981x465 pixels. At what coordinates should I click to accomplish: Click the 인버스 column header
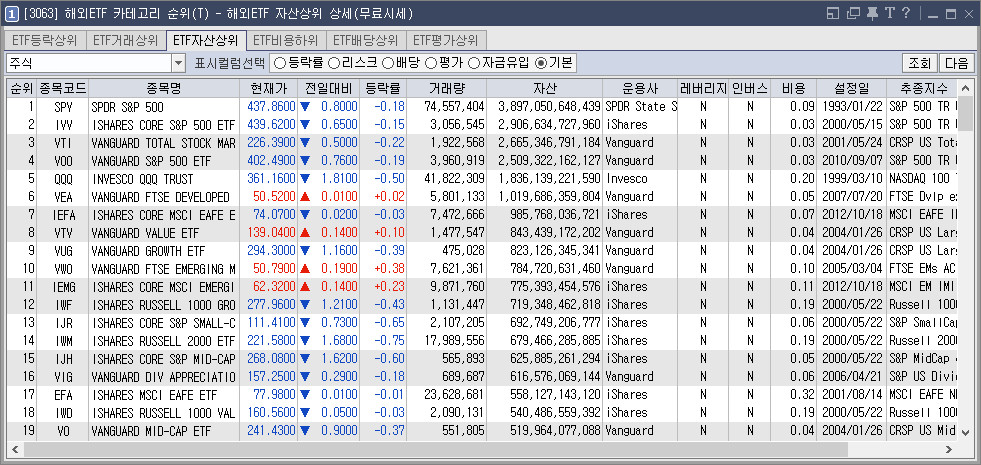750,88
